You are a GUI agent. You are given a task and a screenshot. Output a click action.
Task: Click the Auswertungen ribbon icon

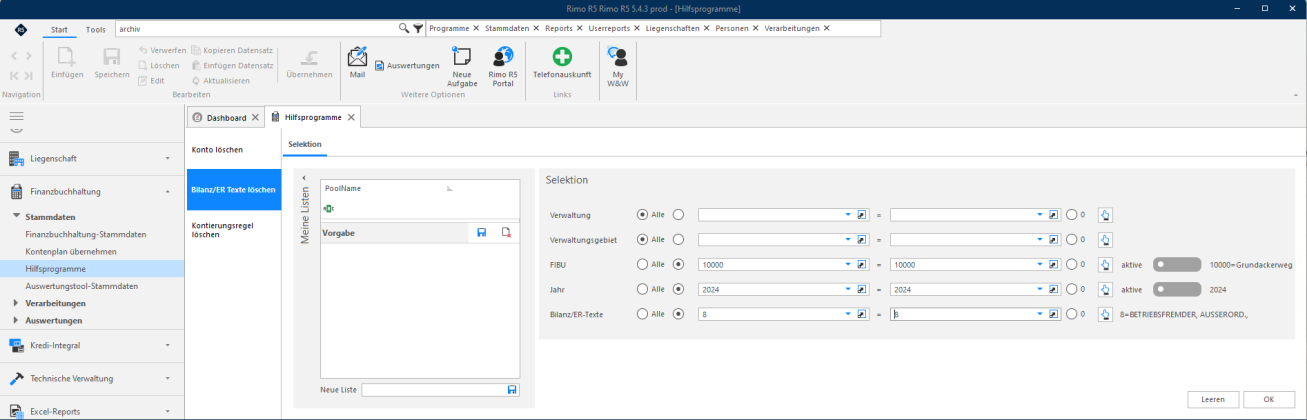click(407, 66)
